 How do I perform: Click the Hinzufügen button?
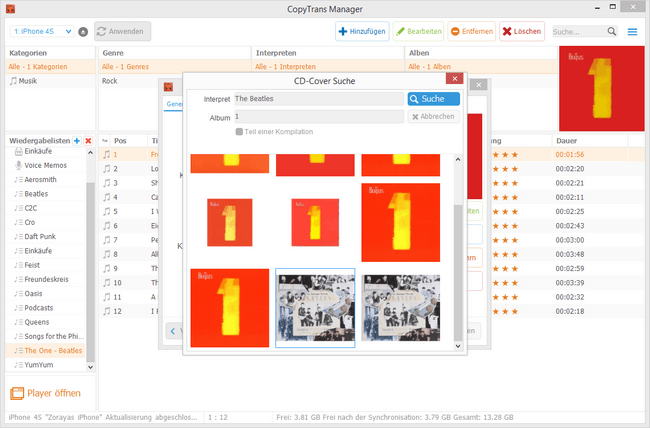point(362,32)
